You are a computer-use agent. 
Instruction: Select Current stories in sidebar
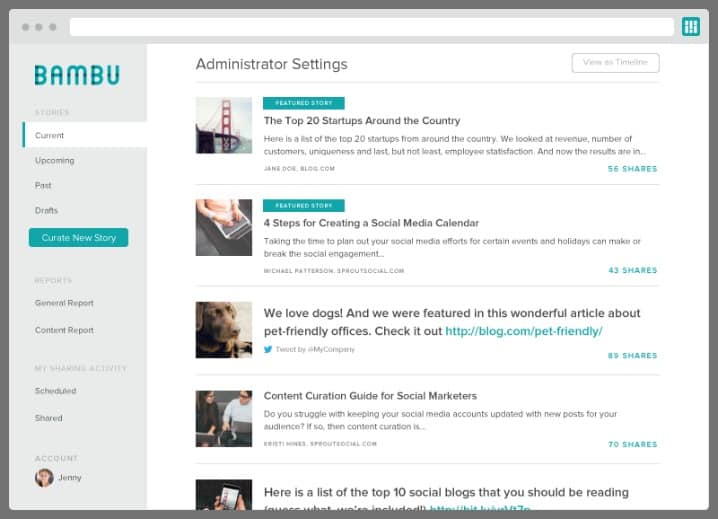[50, 135]
